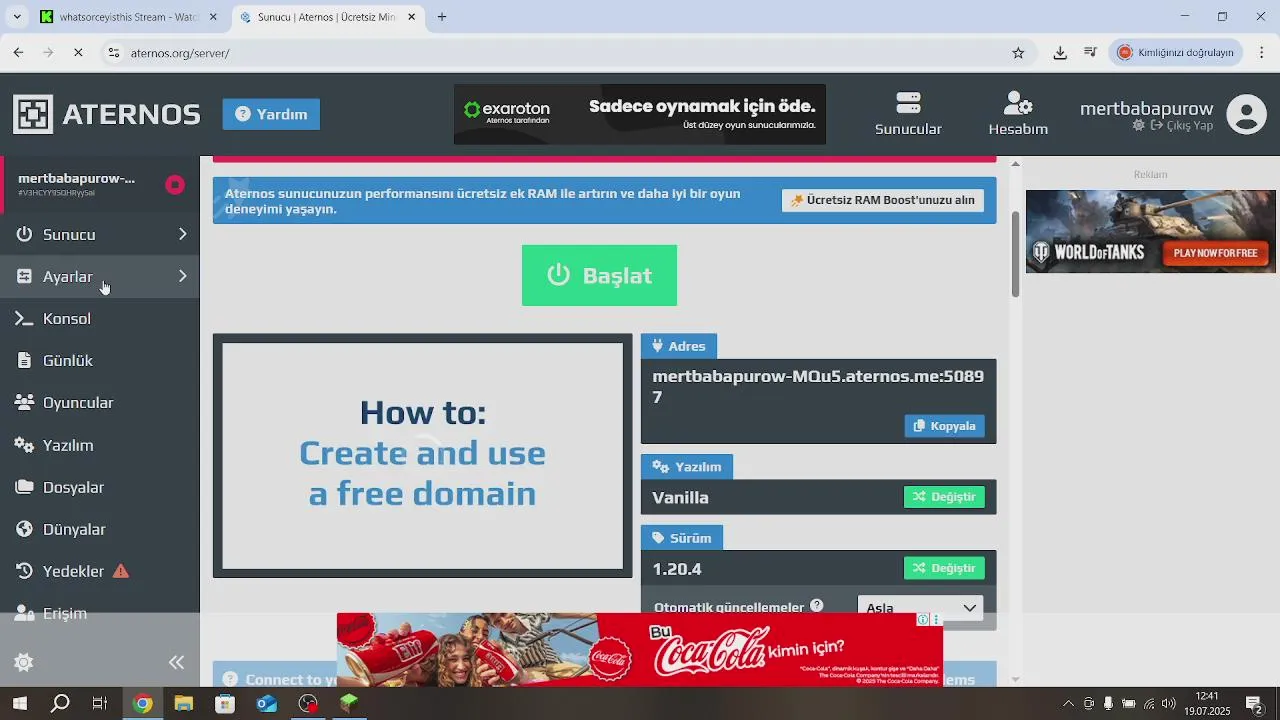Open the browser media control icon
The image size is (1280, 720).
[1090, 52]
